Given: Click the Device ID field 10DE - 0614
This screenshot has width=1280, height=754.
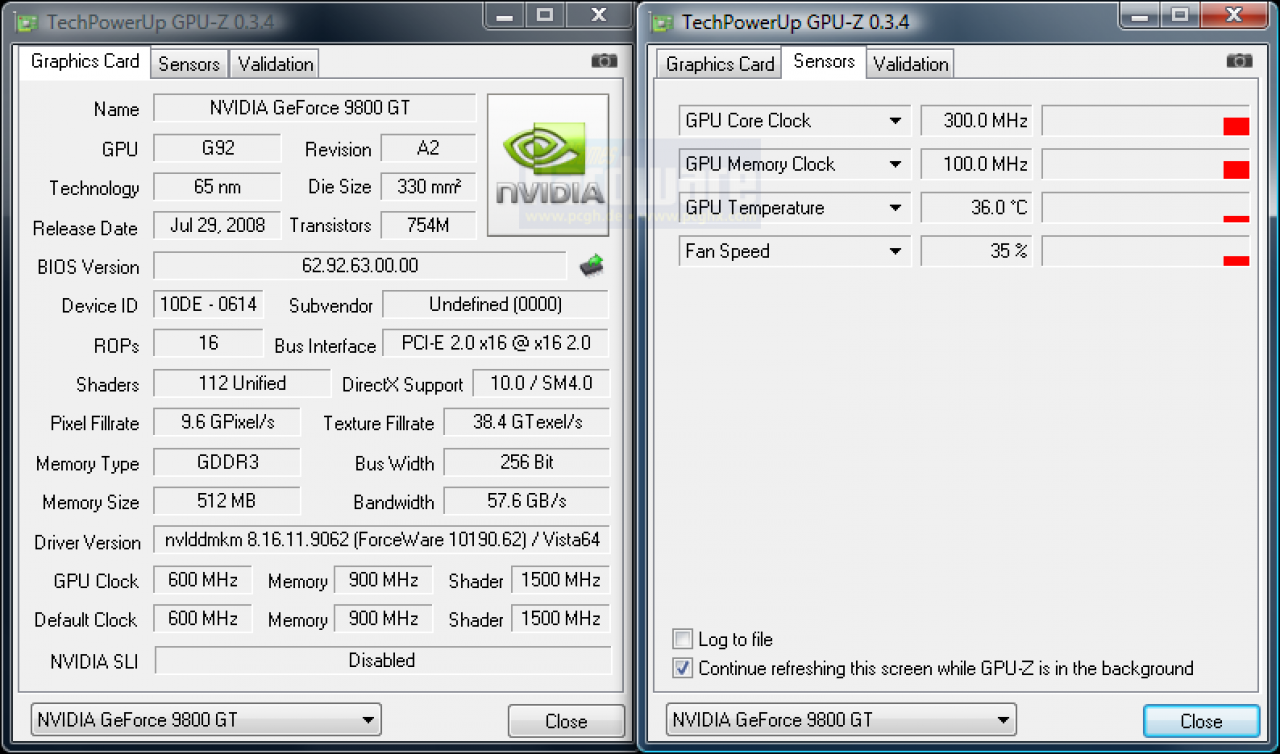Looking at the screenshot, I should pyautogui.click(x=208, y=304).
